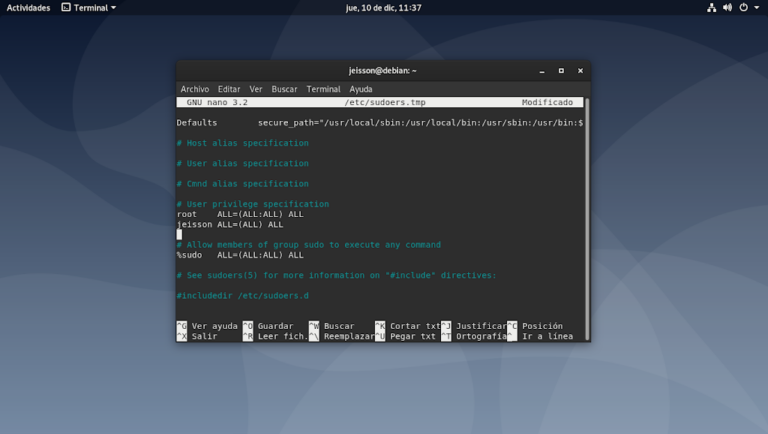Click the power icon
768x434 pixels.
click(x=744, y=7)
